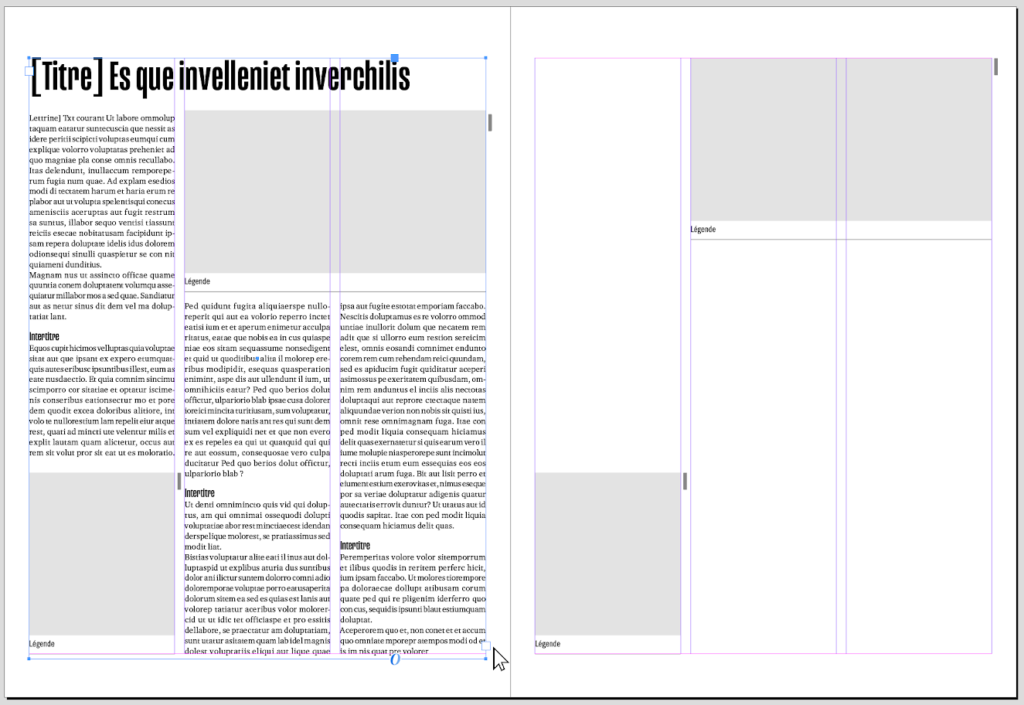Viewport: 1024px width, 705px height.
Task: Click the Intertitre heading in the second column
Action: pos(200,493)
